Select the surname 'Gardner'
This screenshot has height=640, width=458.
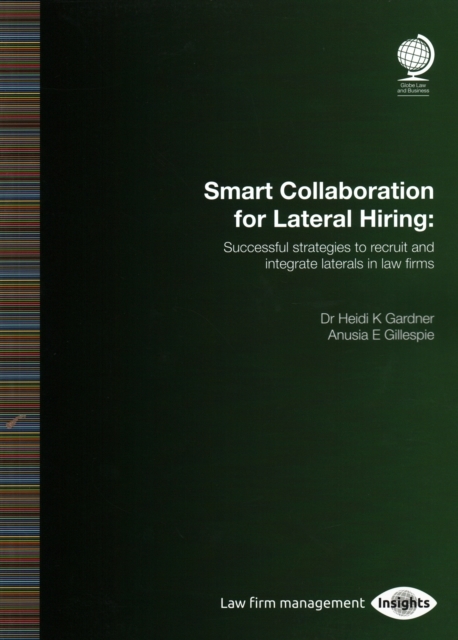[x=409, y=318]
